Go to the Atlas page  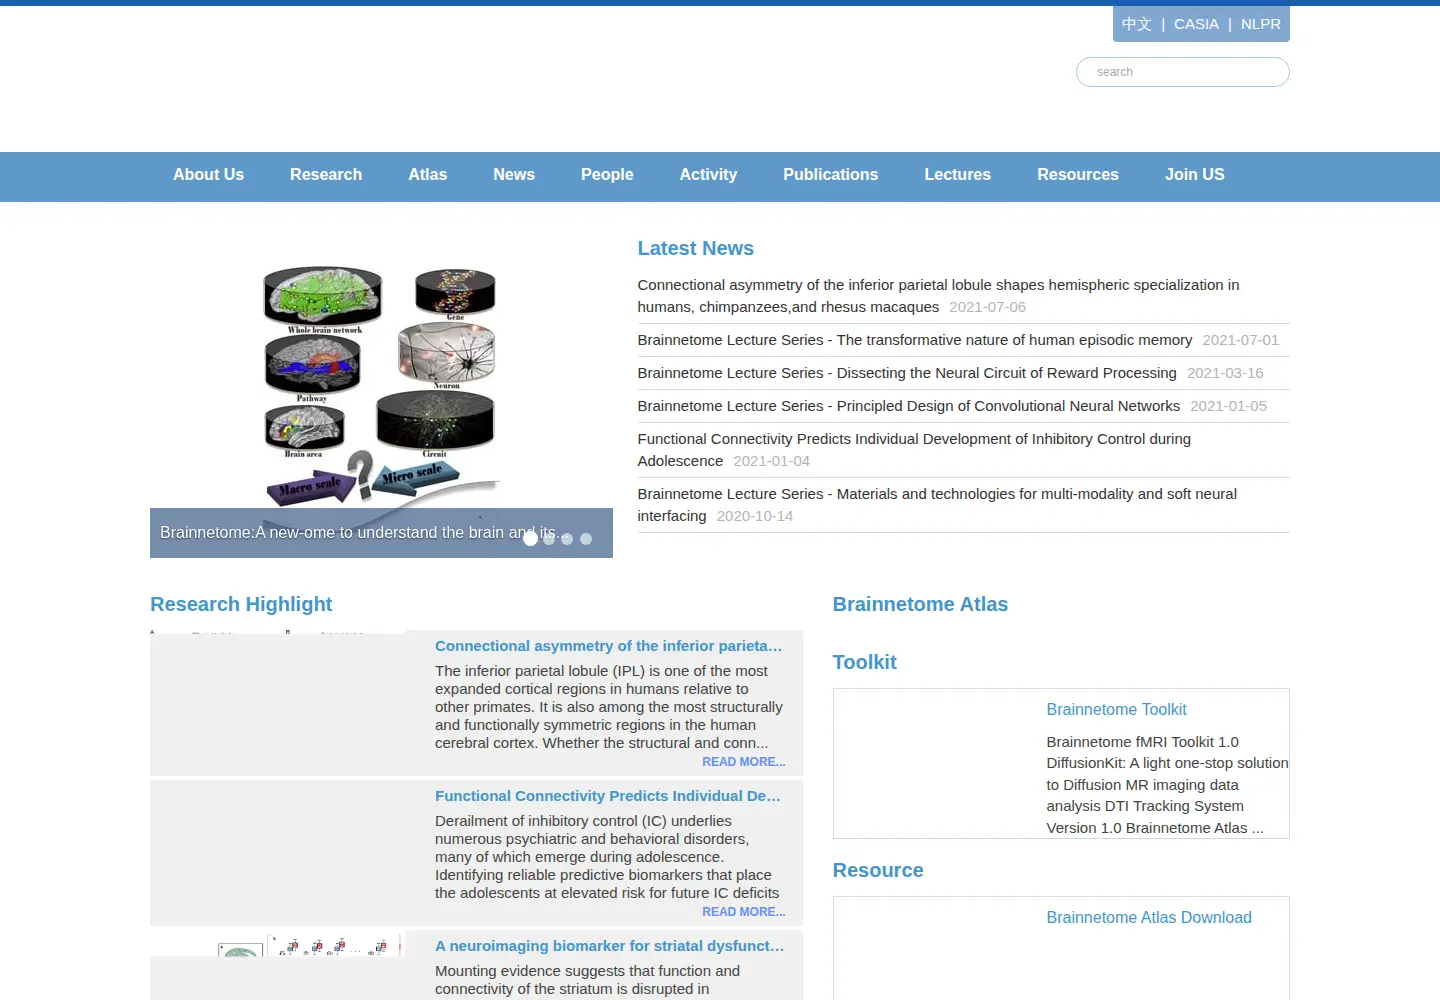(427, 174)
